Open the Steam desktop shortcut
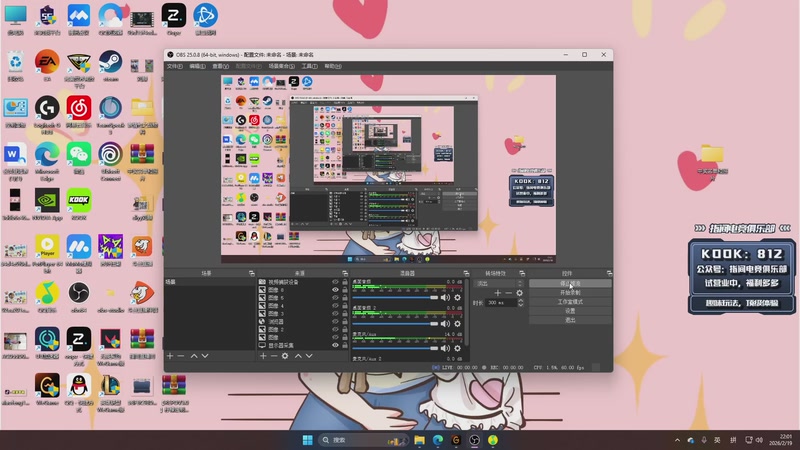The height and width of the screenshot is (450, 800). 110,66
